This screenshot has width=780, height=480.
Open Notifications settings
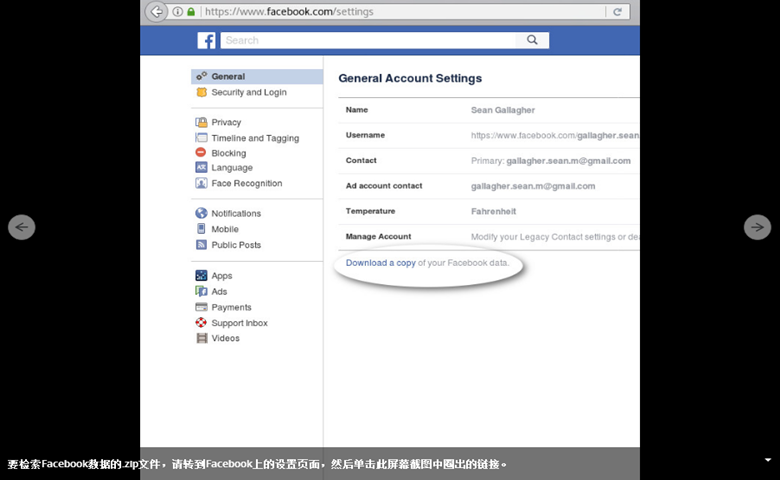click(x=236, y=213)
